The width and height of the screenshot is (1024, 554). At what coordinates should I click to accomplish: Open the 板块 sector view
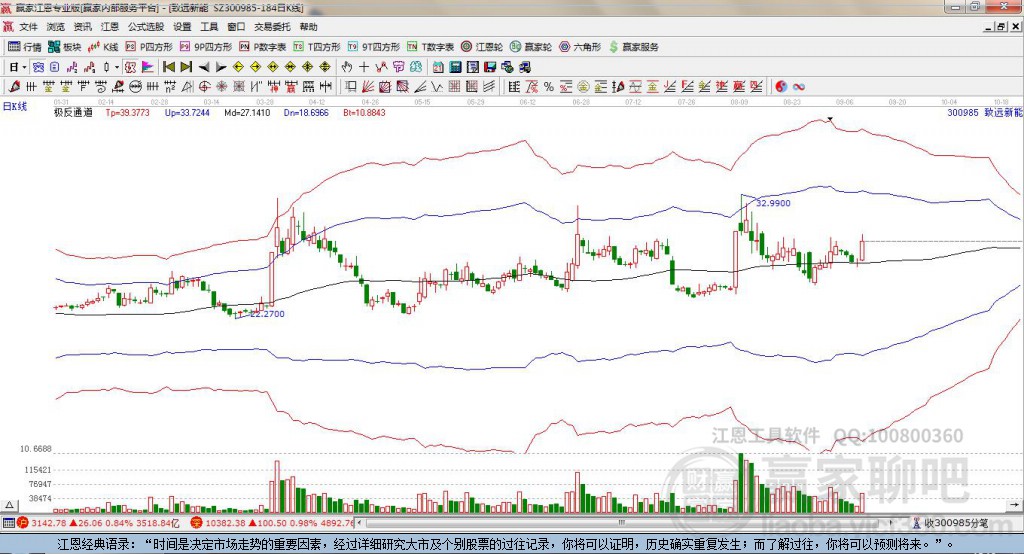click(65, 47)
